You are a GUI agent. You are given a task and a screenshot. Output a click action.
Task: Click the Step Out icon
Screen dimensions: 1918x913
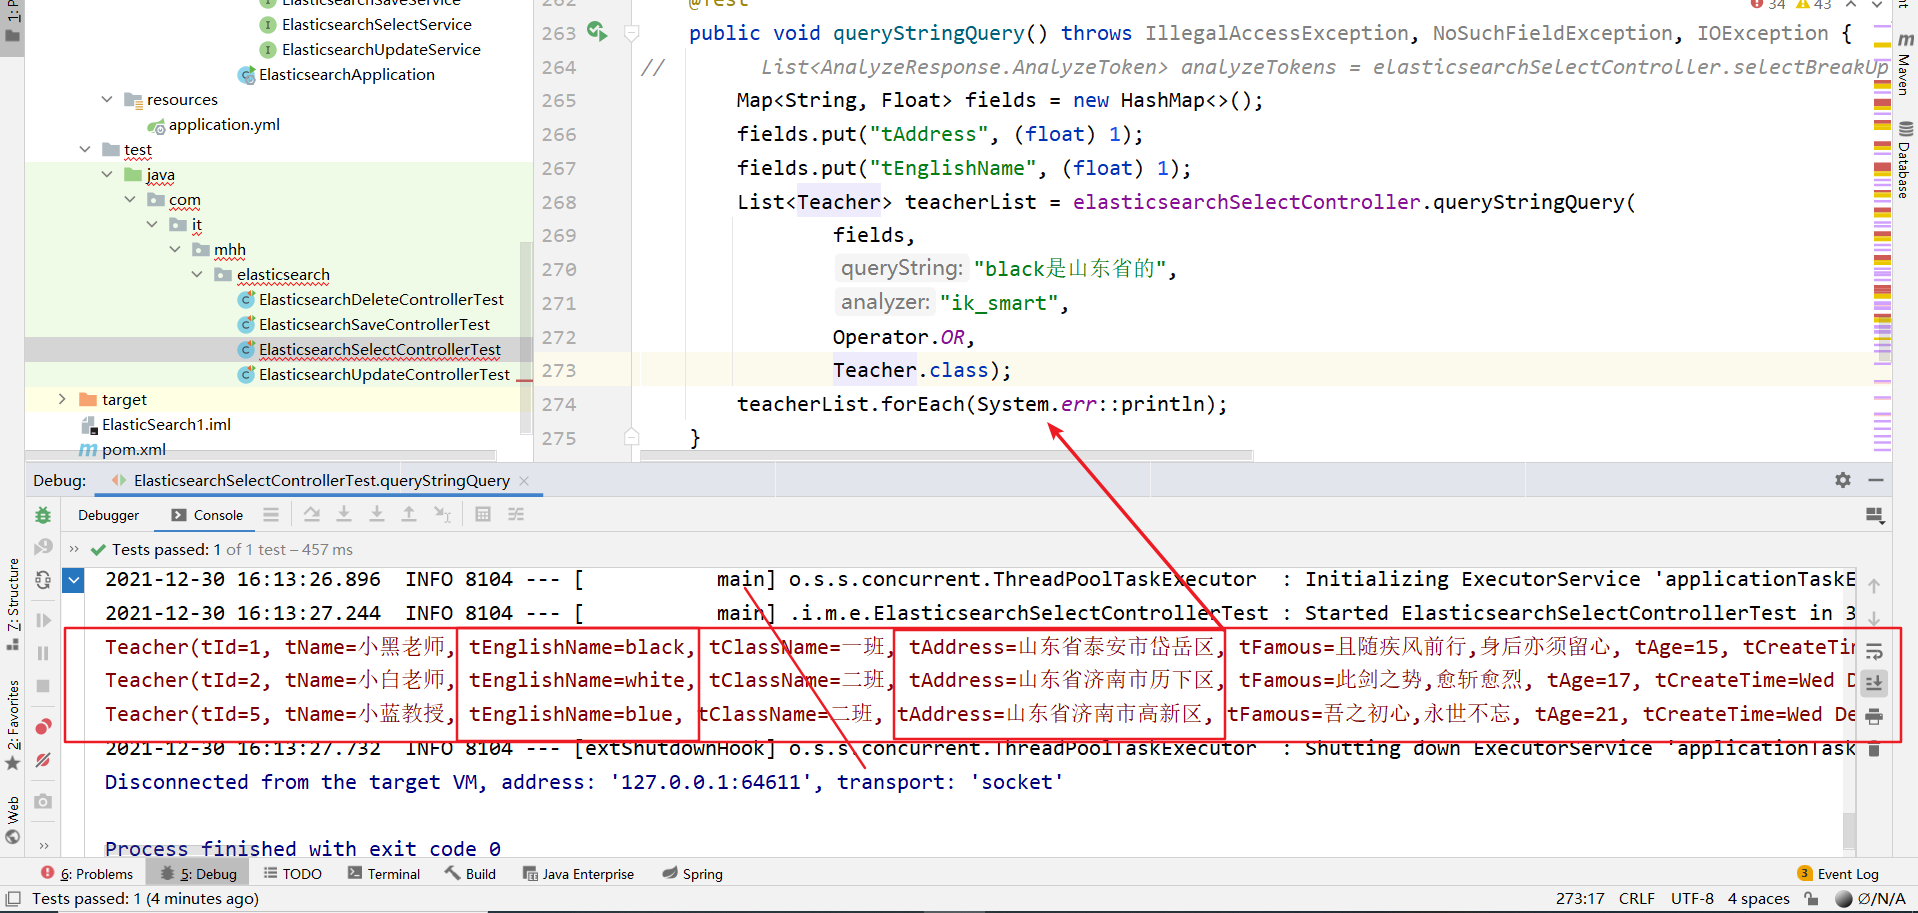[409, 514]
